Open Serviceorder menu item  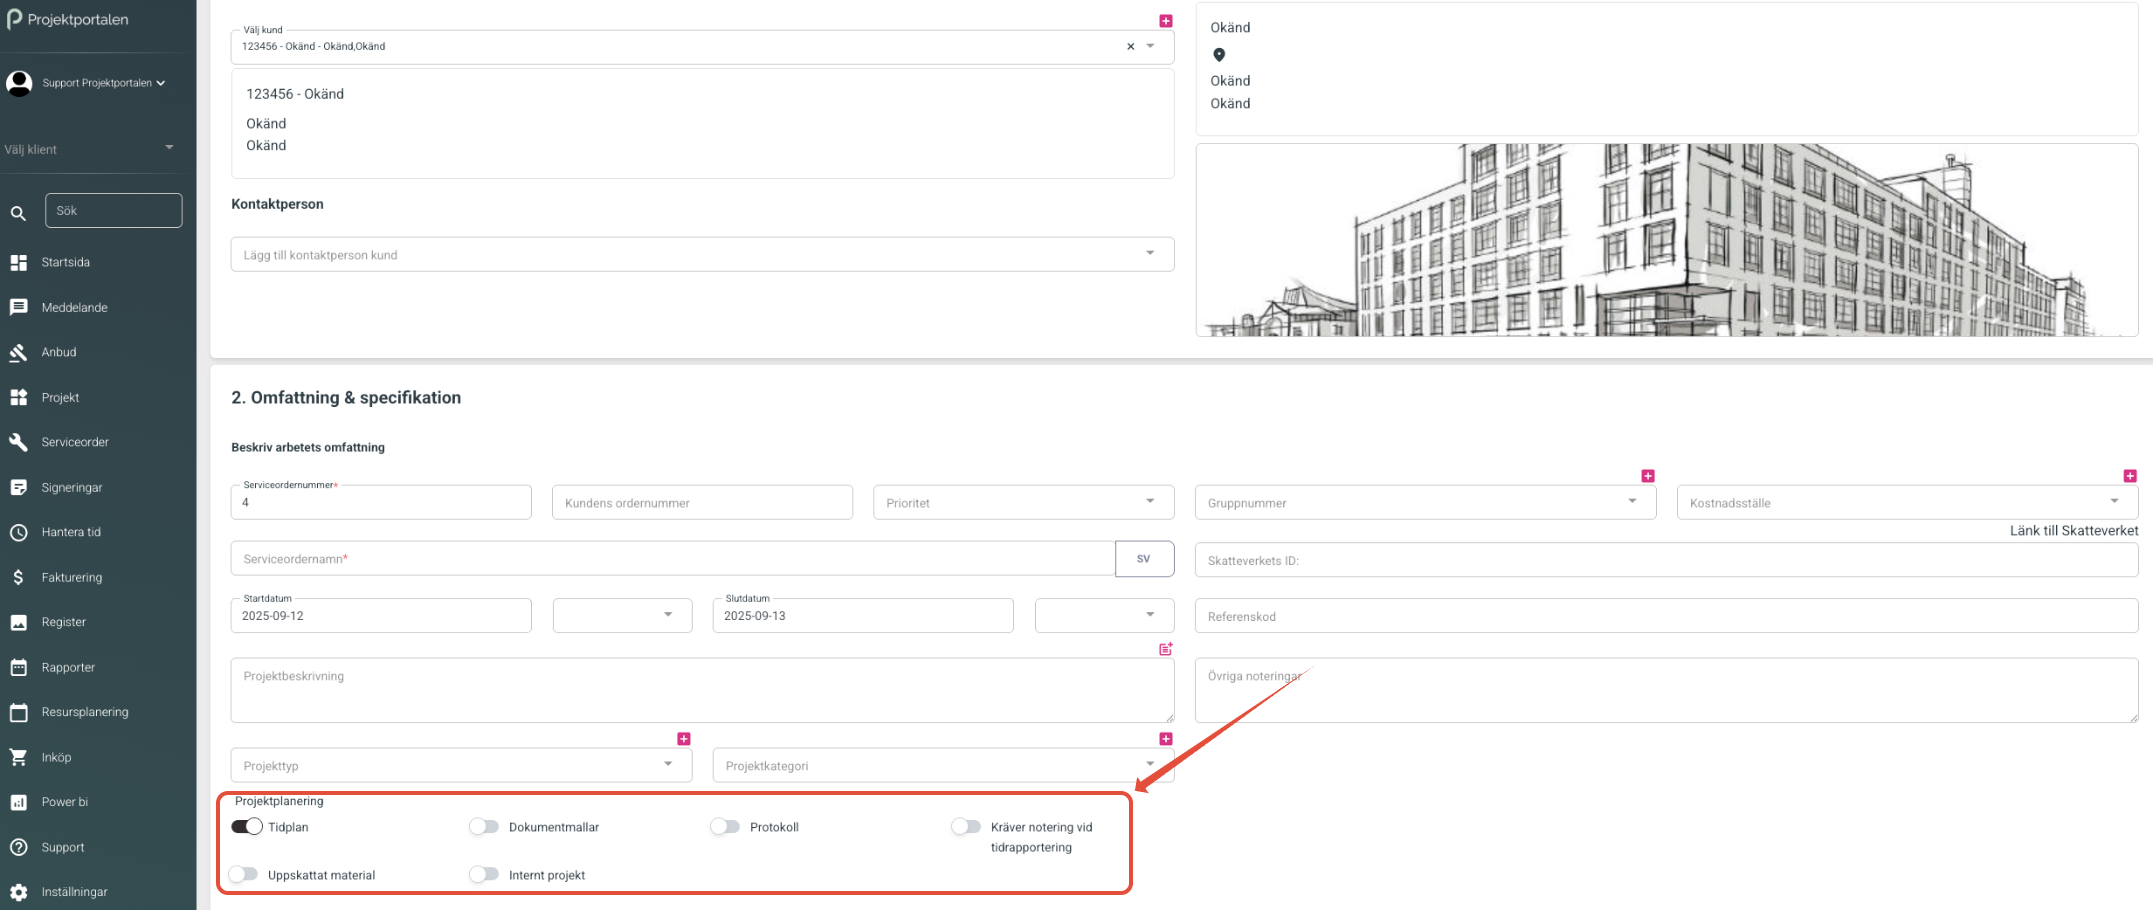coord(75,442)
